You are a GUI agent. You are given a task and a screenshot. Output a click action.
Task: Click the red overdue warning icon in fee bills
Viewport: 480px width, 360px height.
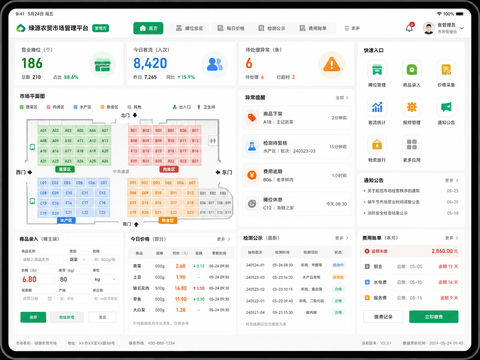point(367,251)
